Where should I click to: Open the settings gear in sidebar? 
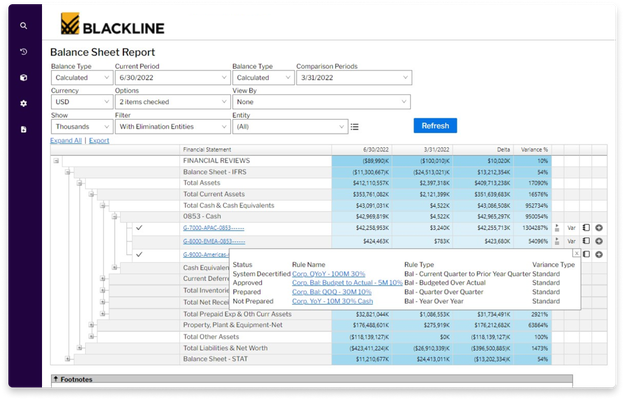click(x=23, y=103)
